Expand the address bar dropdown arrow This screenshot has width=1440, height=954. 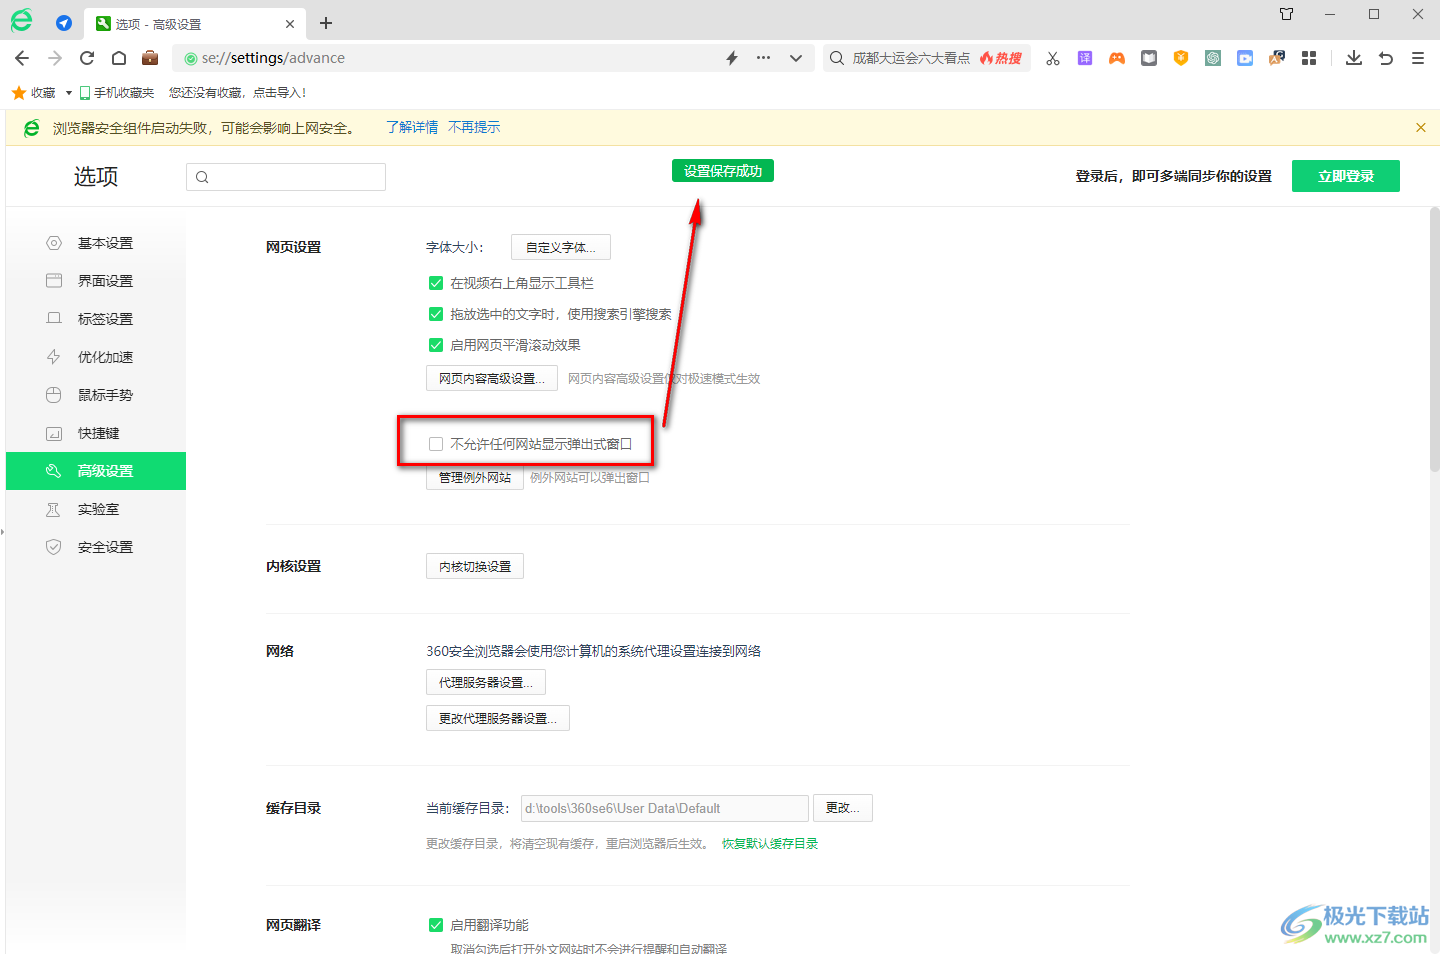click(x=796, y=58)
